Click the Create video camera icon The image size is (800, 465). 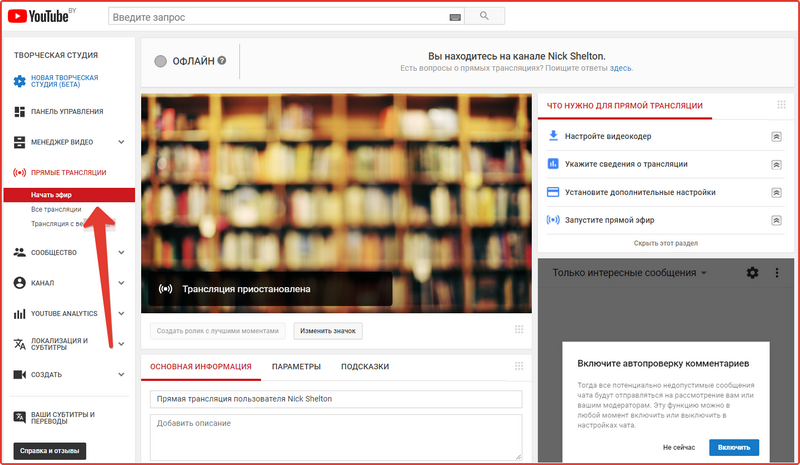19,375
